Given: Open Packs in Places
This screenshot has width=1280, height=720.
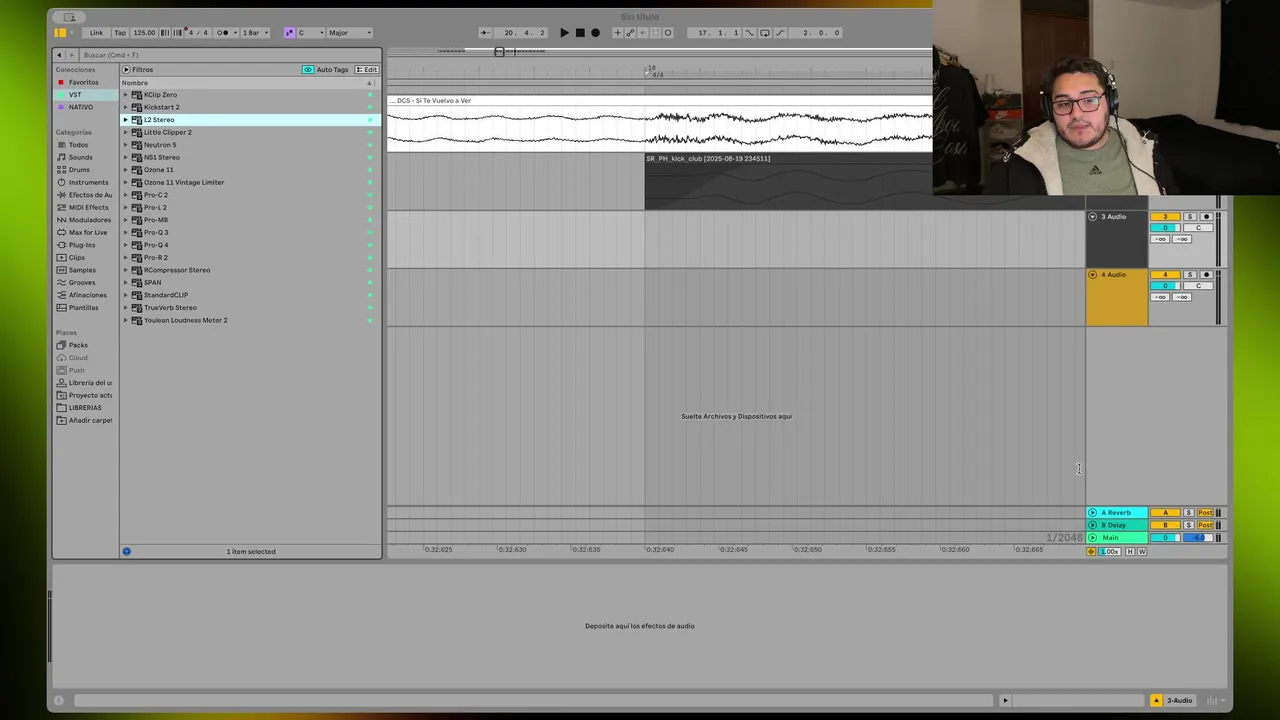Looking at the screenshot, I should [x=78, y=345].
